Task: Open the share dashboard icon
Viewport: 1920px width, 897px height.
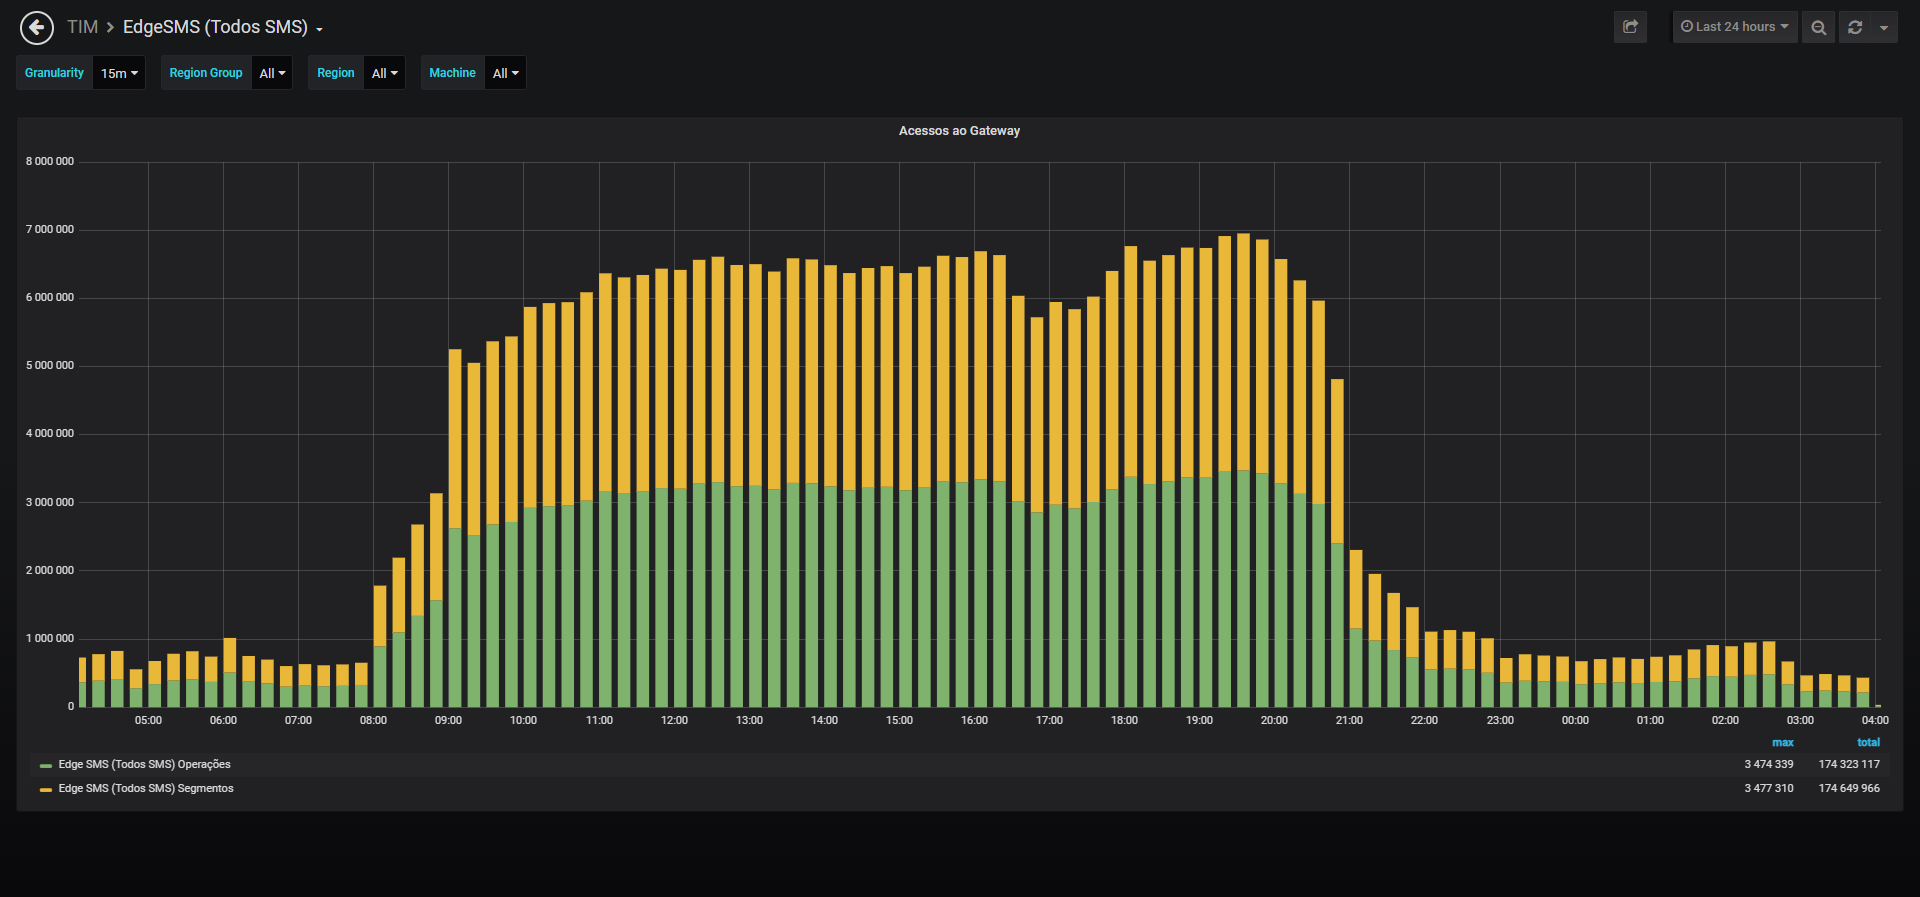Action: pyautogui.click(x=1630, y=27)
